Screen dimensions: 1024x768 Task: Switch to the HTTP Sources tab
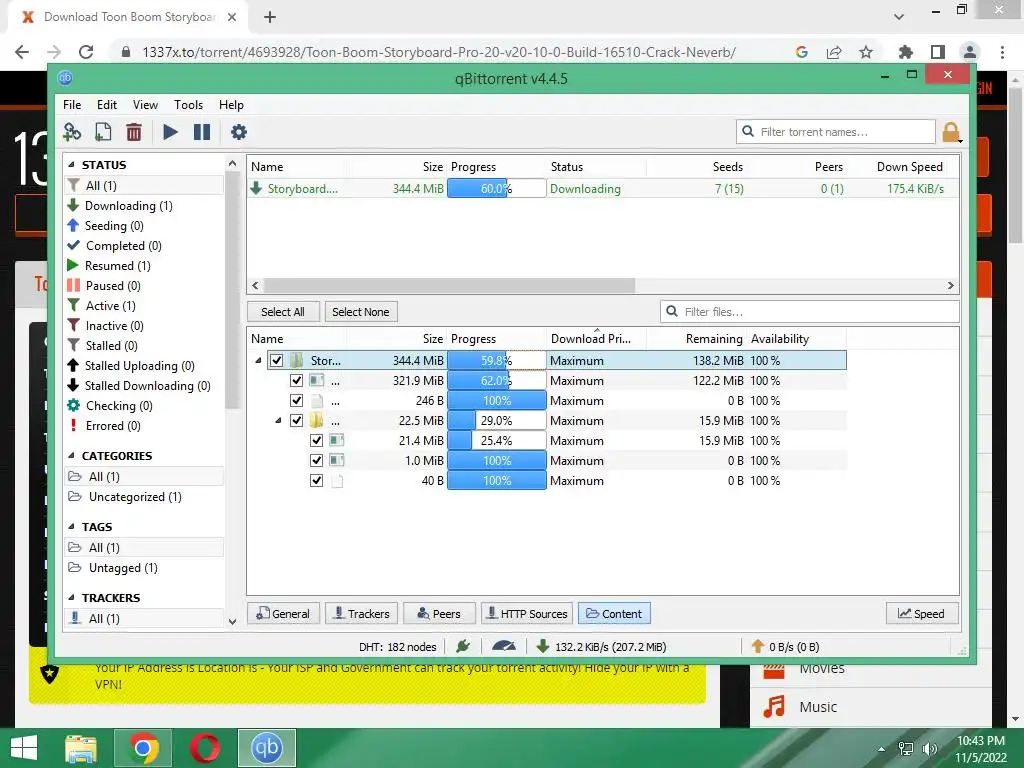click(x=526, y=614)
